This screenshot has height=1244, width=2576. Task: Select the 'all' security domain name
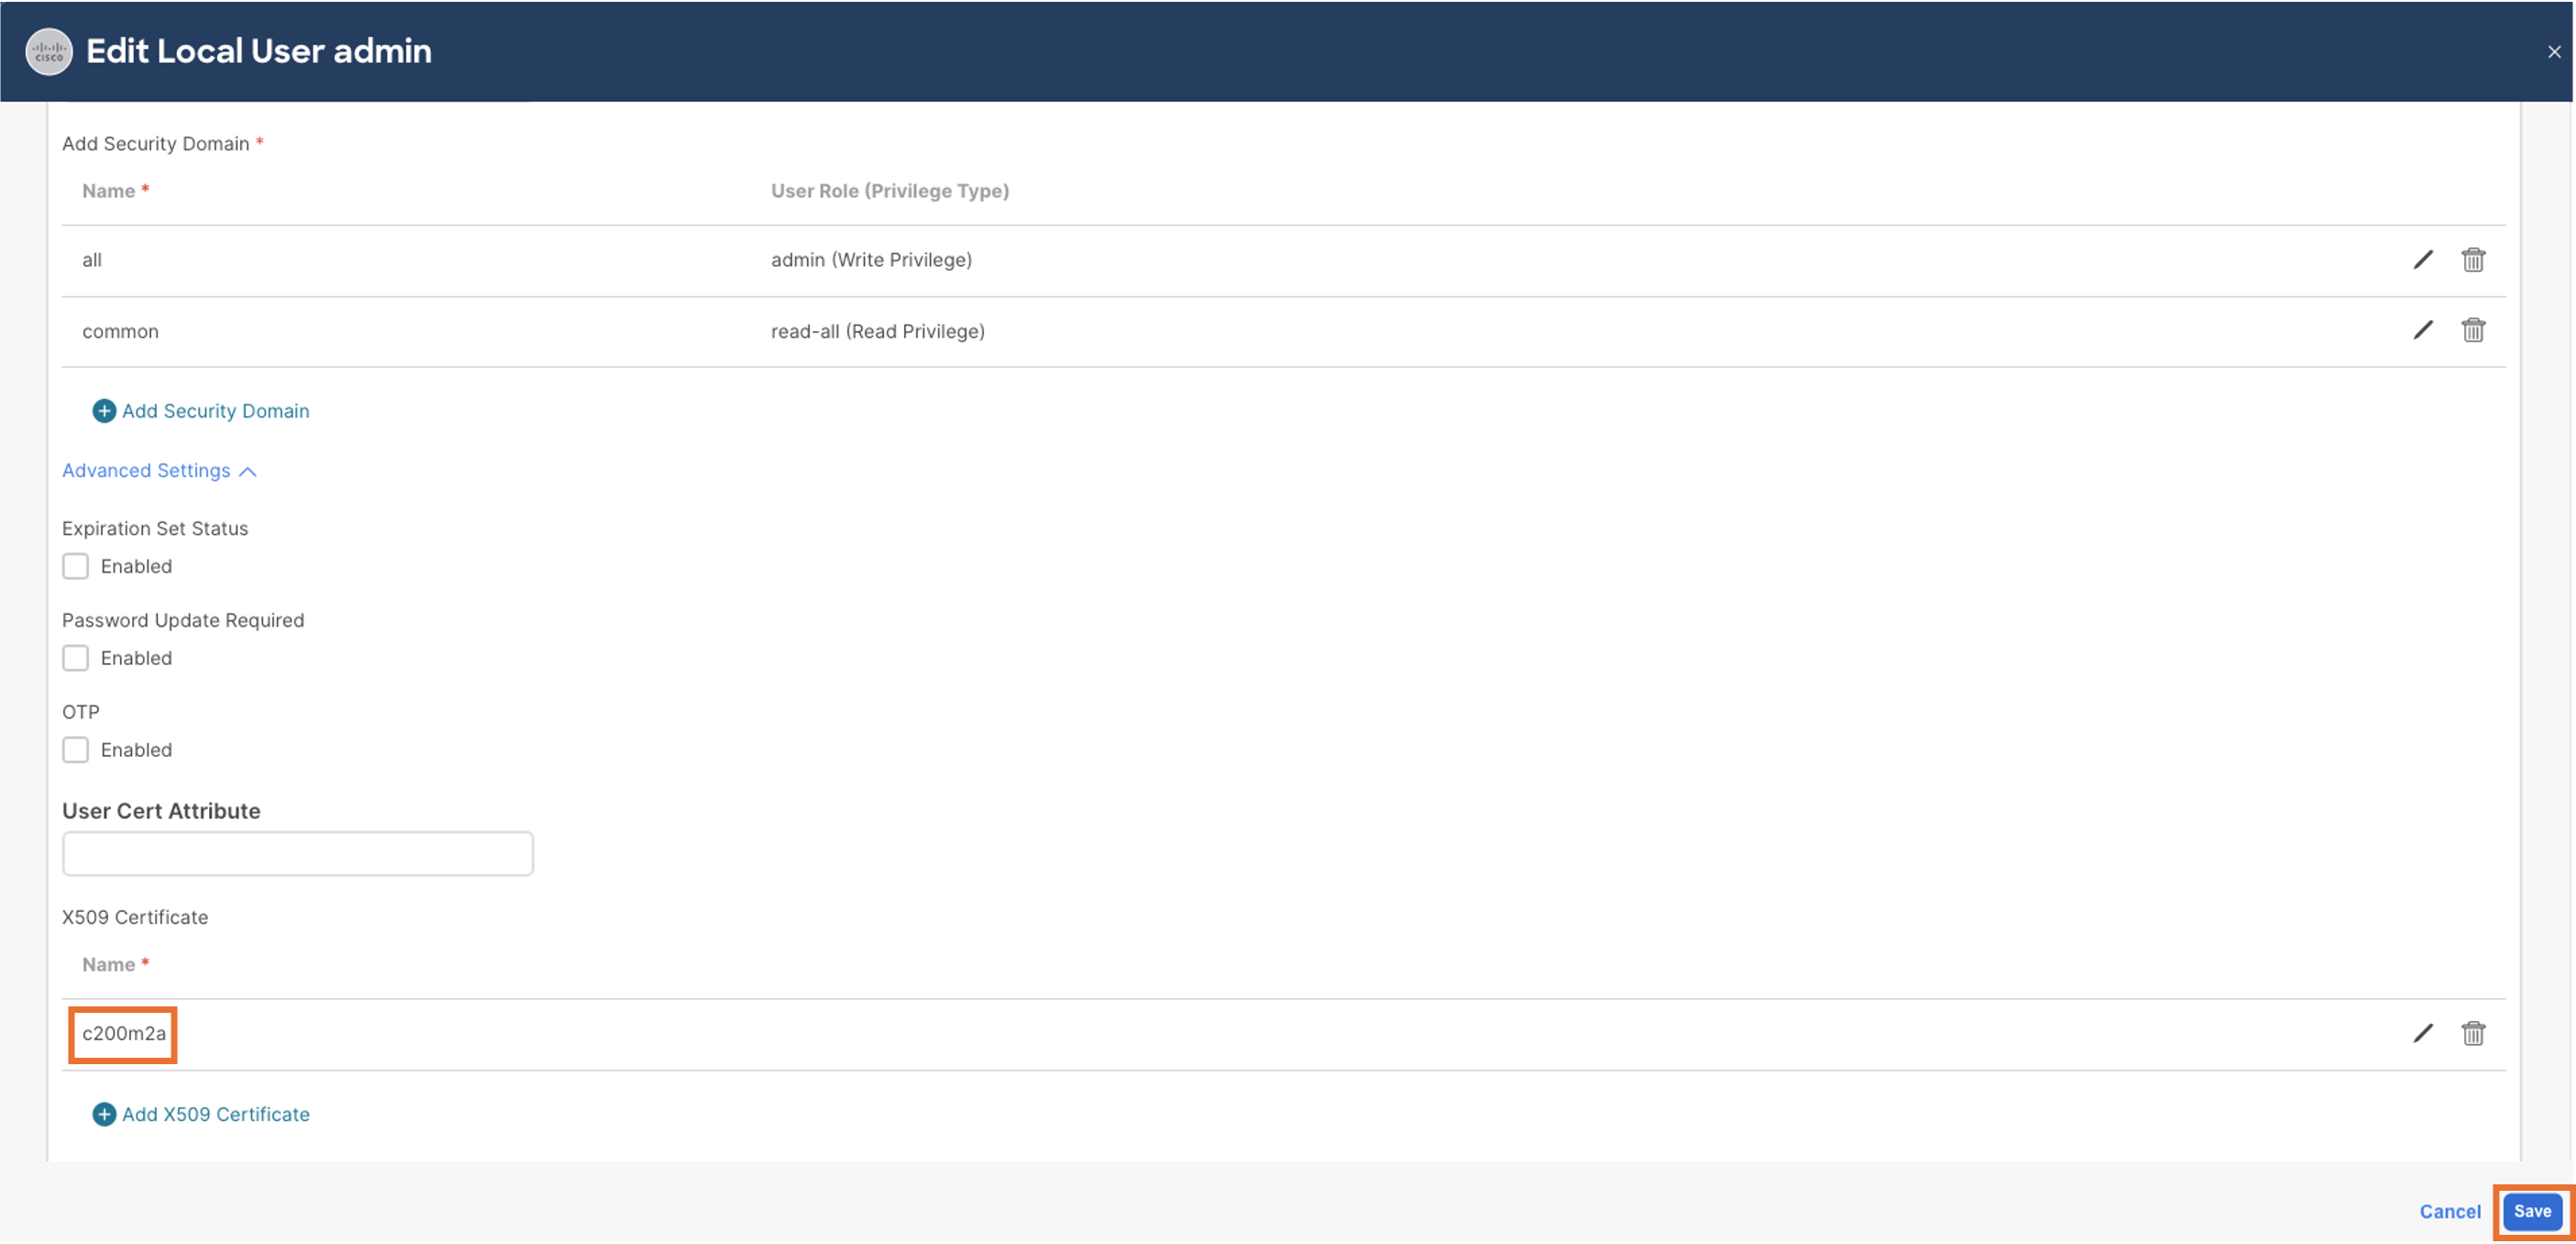92,260
